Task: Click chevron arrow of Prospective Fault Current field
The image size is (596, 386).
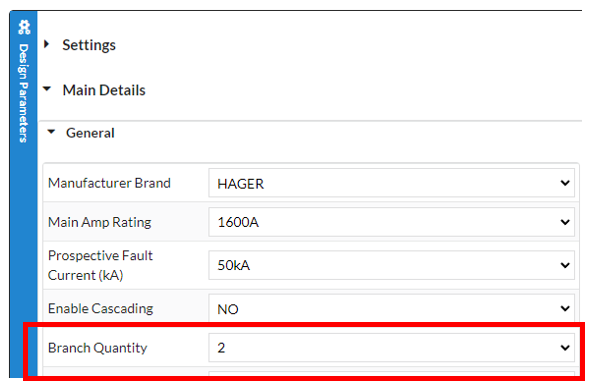Action: [x=565, y=265]
